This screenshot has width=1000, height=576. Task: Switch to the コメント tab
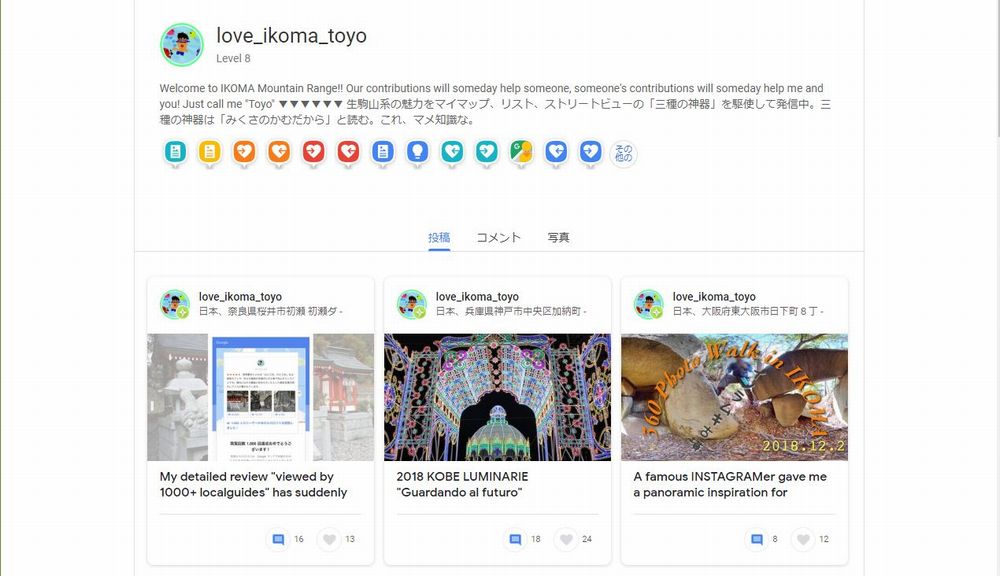point(499,237)
